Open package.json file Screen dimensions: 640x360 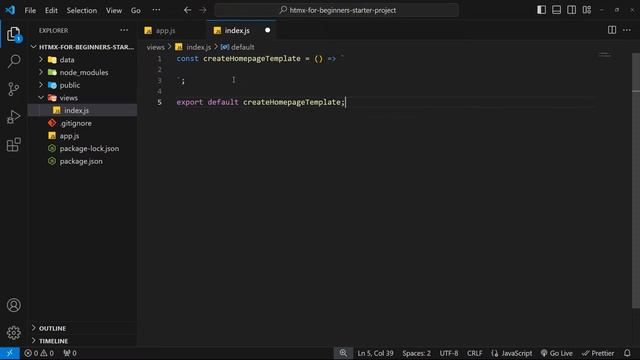(82, 161)
